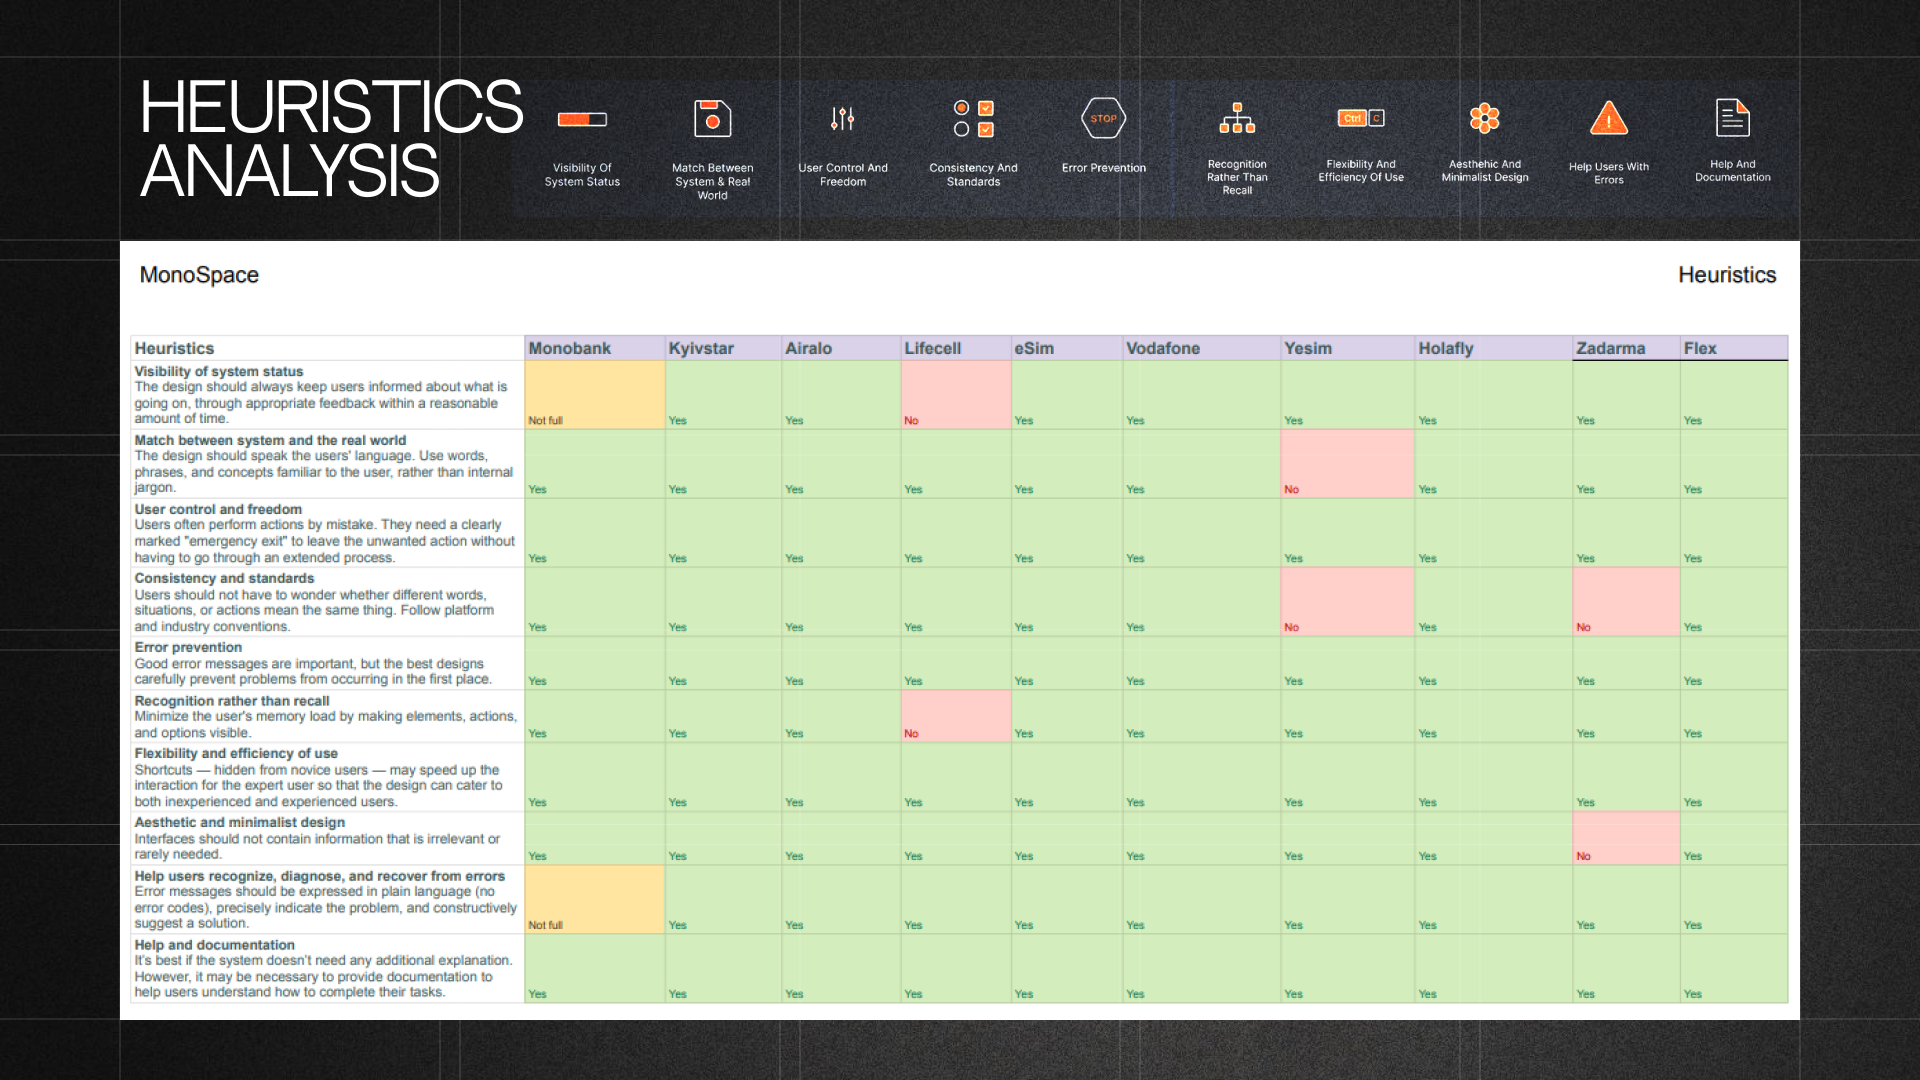Click the floppy-disk icon for Match Between System & Real World

click(712, 119)
